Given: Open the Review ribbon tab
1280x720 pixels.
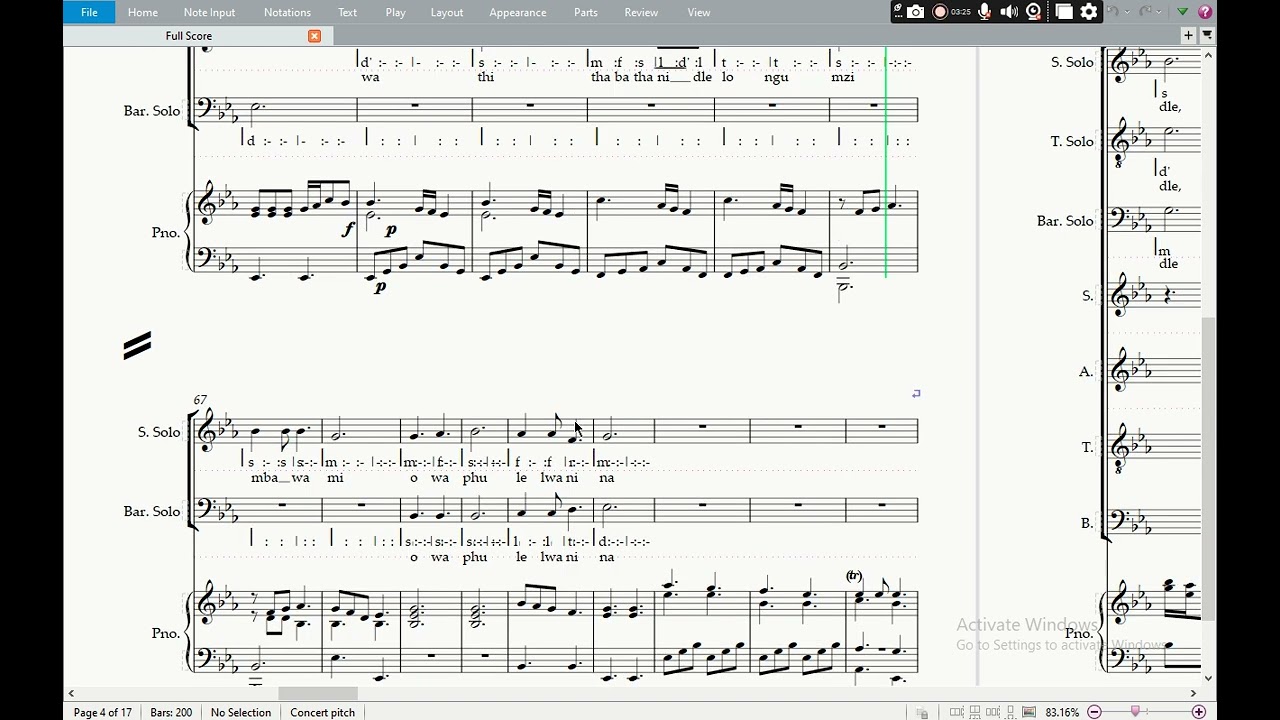Looking at the screenshot, I should (641, 12).
